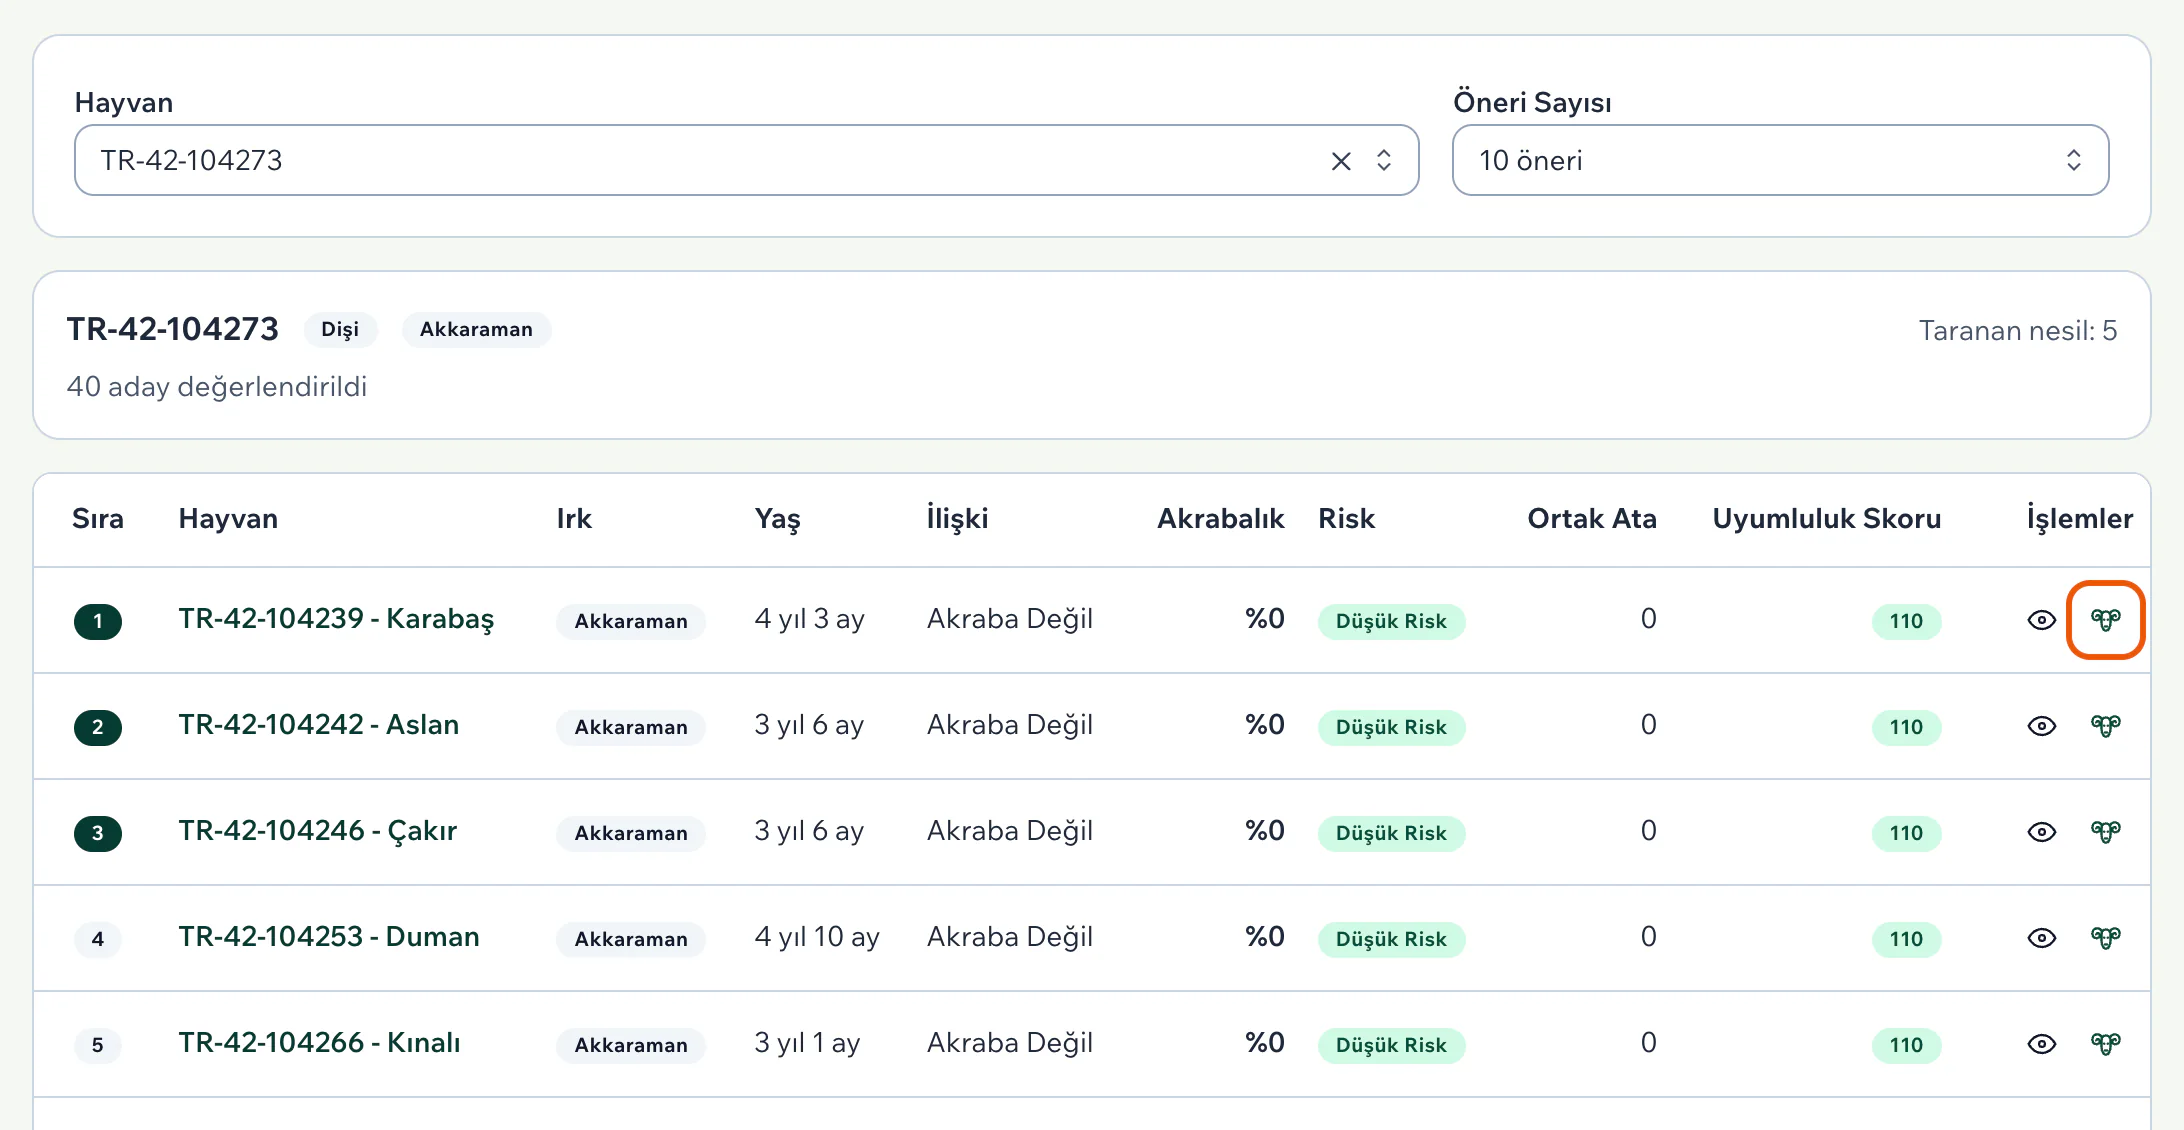Open the TR-42-104242 - Aslan link
Screen dimensions: 2184x1130
coord(318,725)
